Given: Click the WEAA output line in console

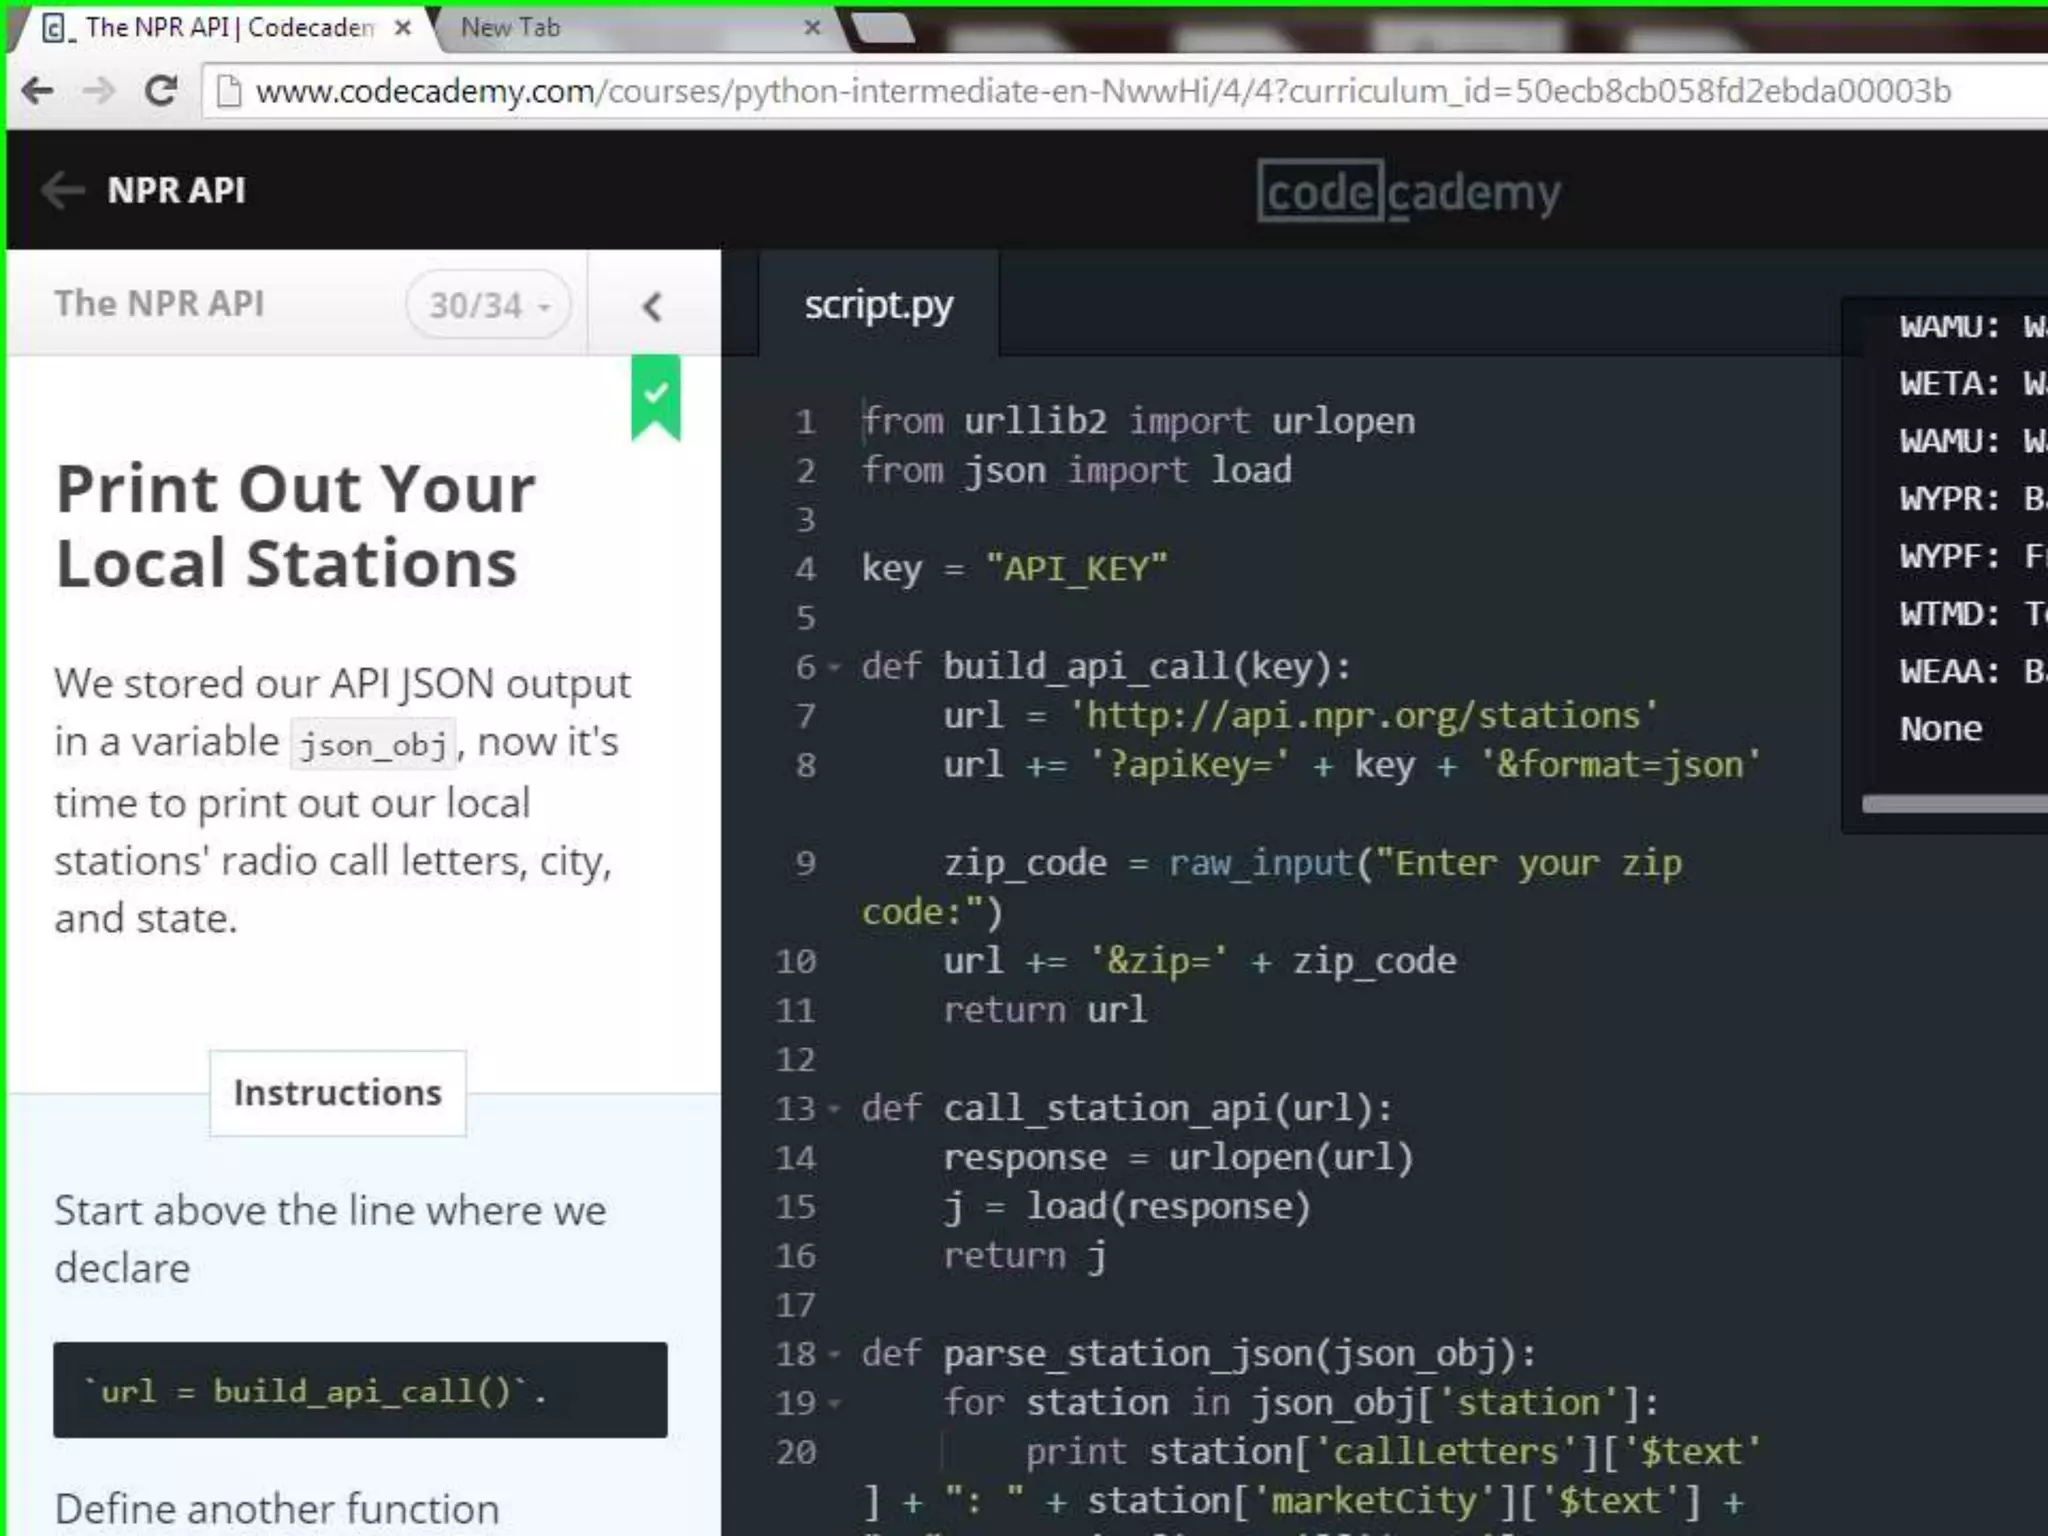Looking at the screenshot, I should pos(1973,671).
